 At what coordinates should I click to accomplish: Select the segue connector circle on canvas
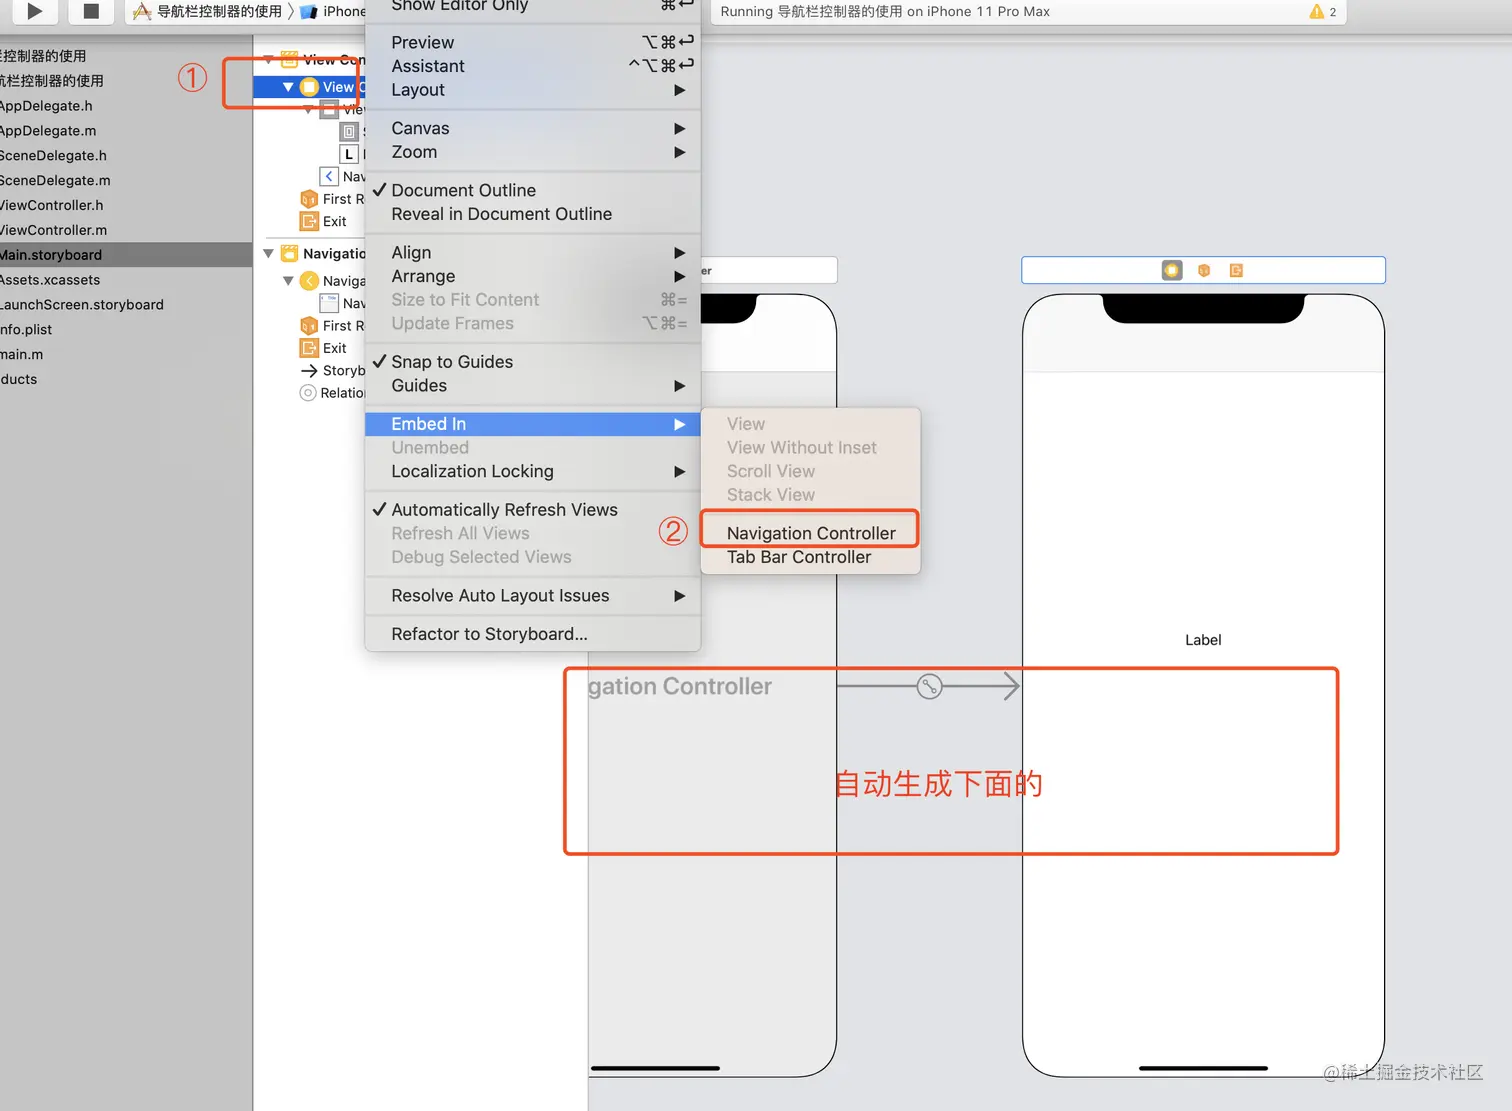[x=929, y=686]
